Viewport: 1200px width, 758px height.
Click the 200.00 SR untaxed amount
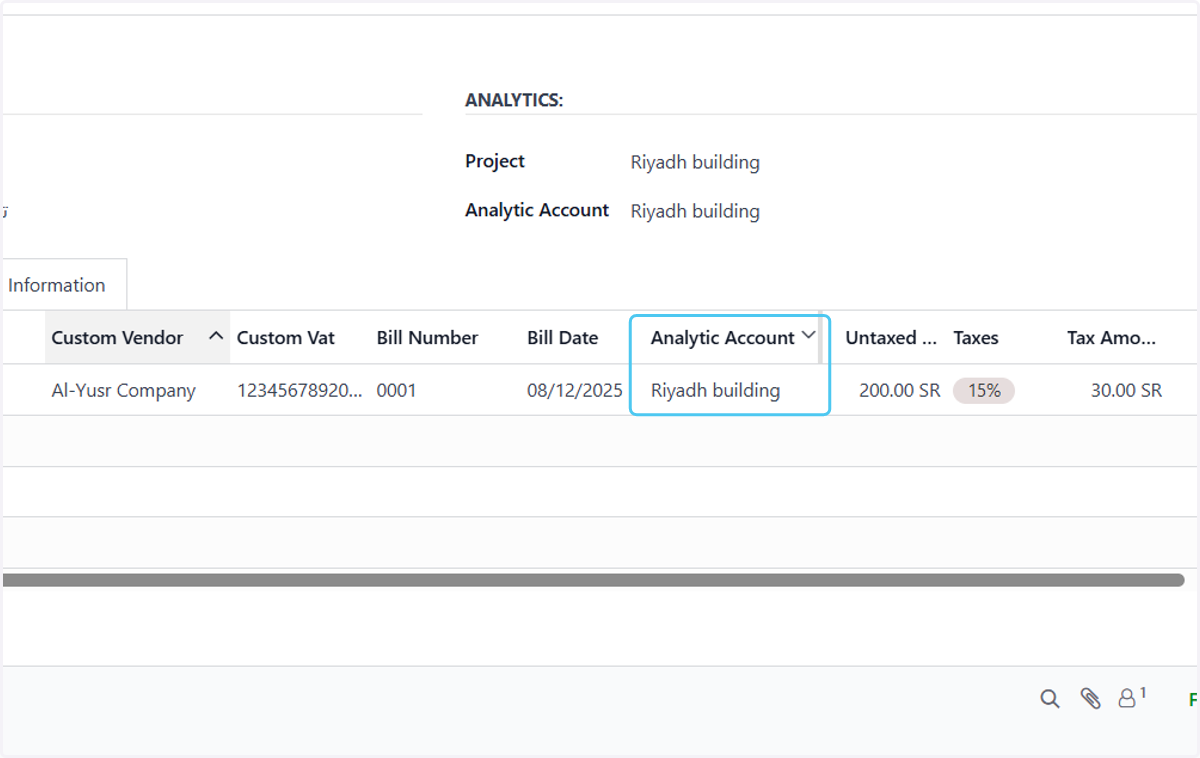click(x=900, y=391)
